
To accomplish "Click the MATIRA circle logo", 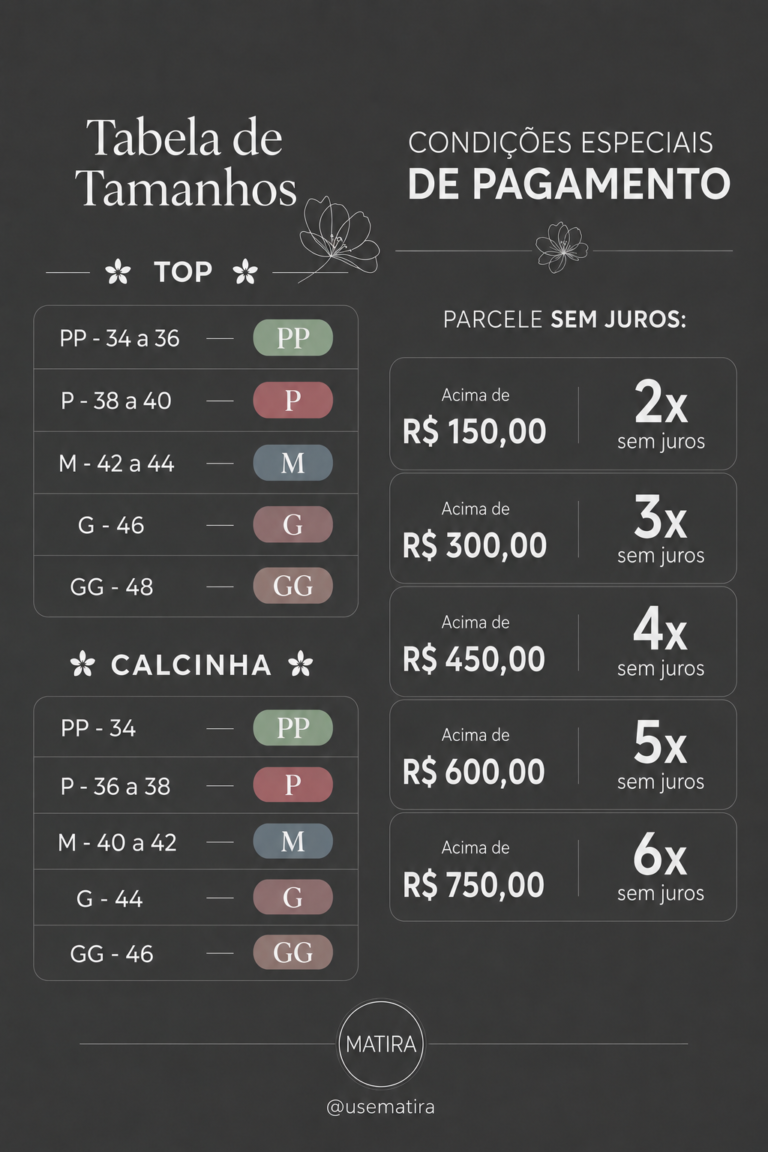I will [381, 1043].
